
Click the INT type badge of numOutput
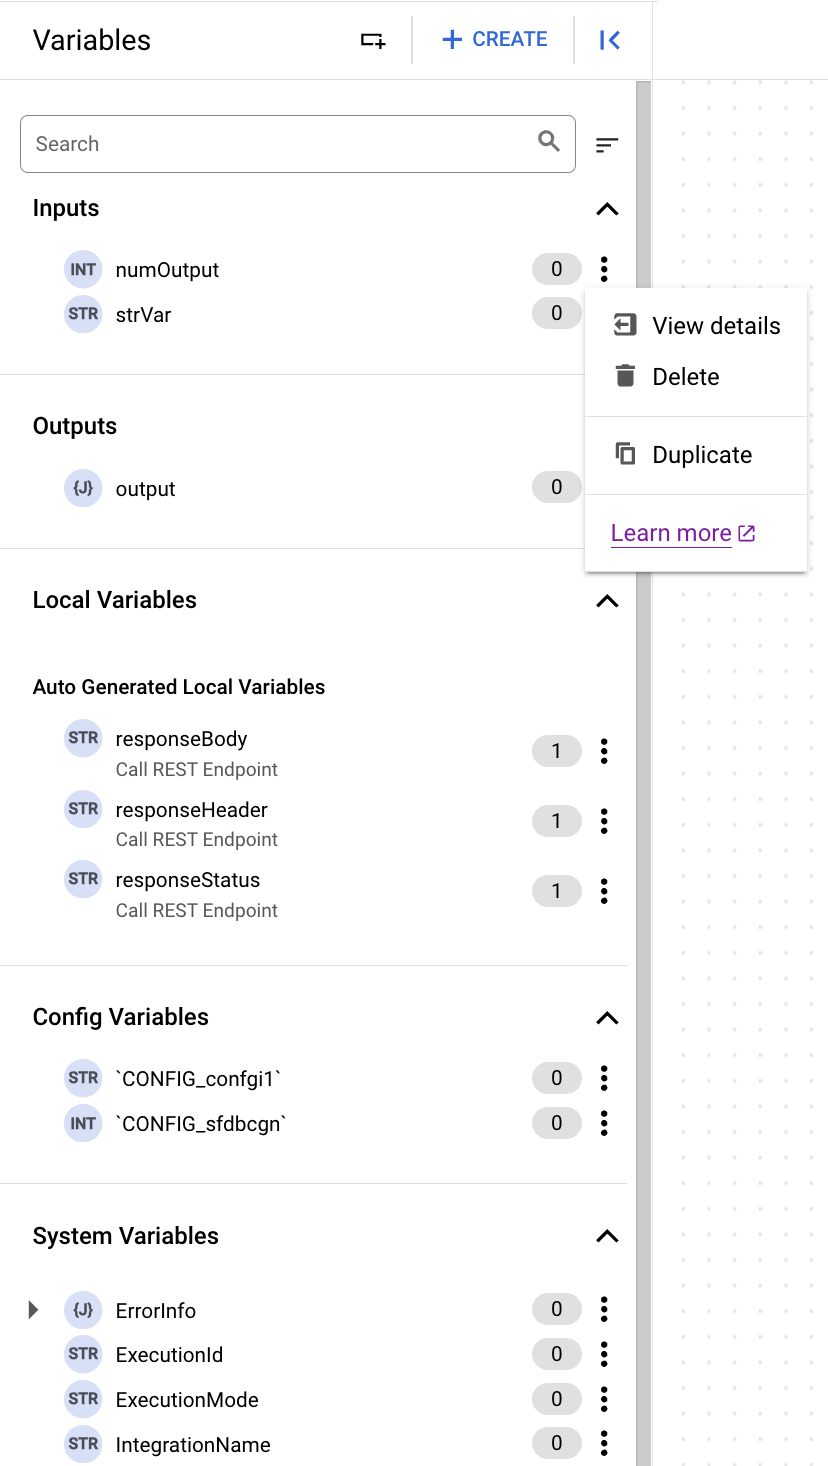pyautogui.click(x=83, y=268)
